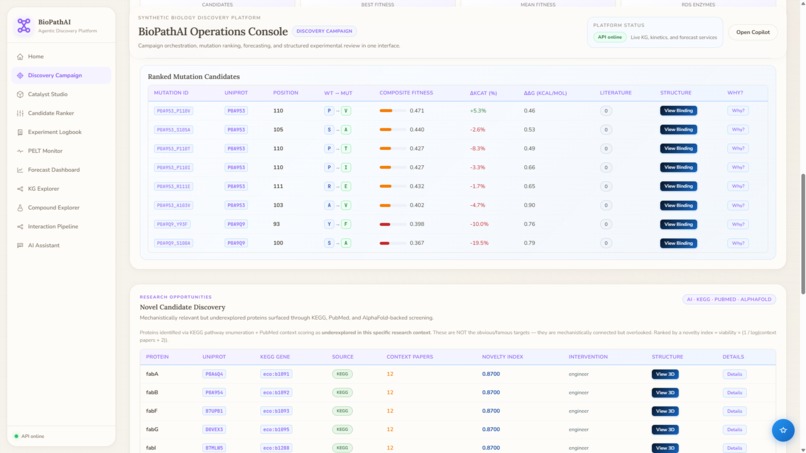Click the 'Ranked Mutation Candidates' heading
Viewport: 806px width, 453px height.
(194, 77)
